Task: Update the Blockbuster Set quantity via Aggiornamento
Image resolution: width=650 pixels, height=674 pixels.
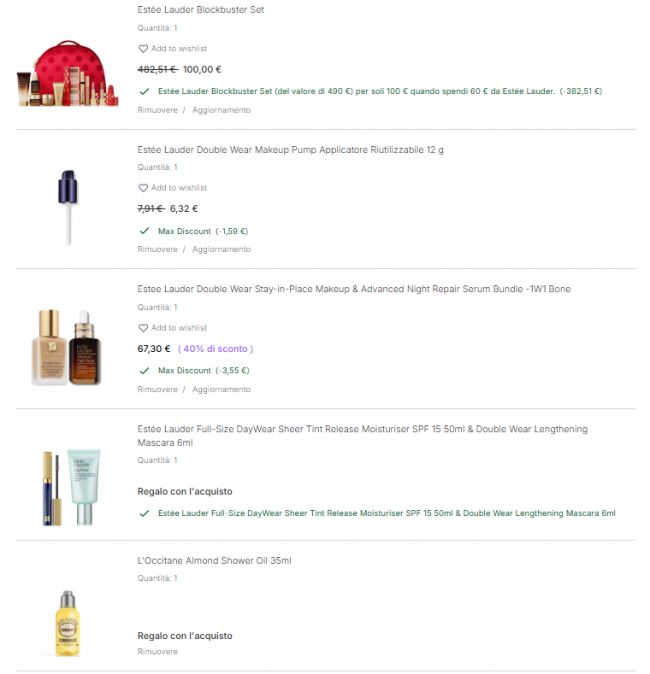Action: coord(221,110)
